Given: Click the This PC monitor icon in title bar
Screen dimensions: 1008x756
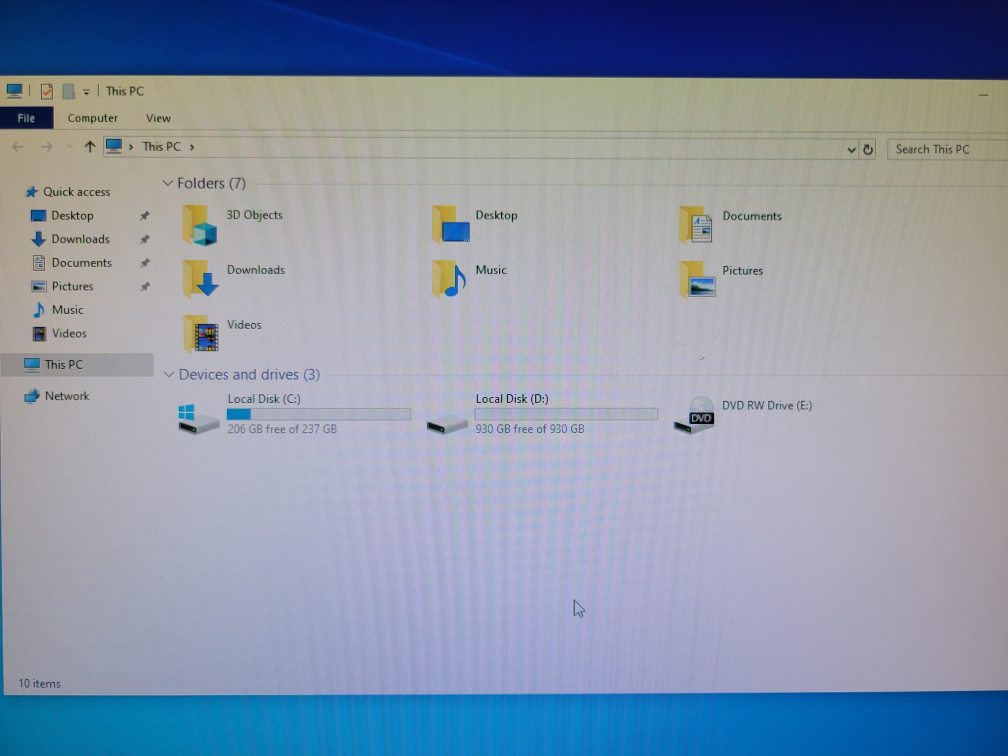Looking at the screenshot, I should 15,91.
